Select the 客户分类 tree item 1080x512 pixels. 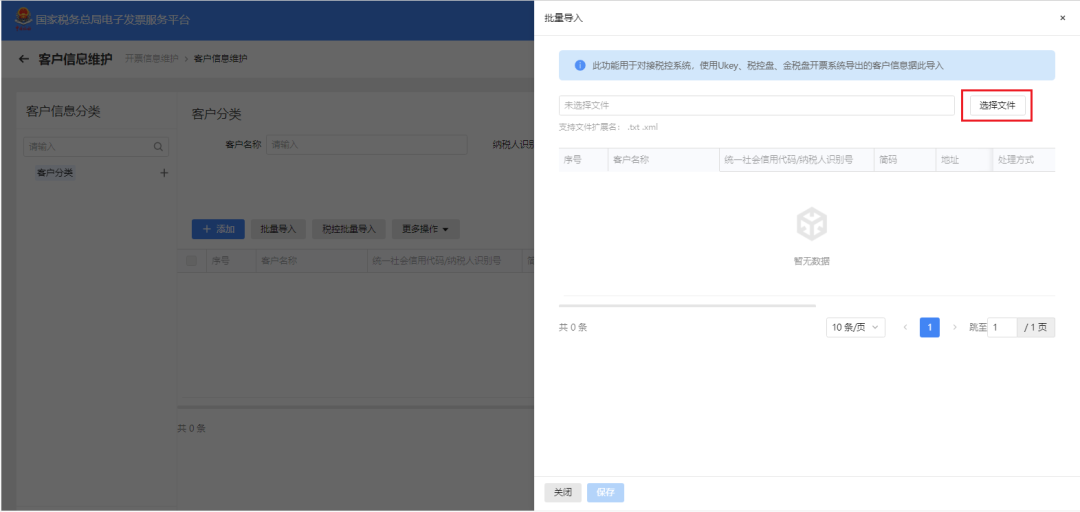coord(55,173)
